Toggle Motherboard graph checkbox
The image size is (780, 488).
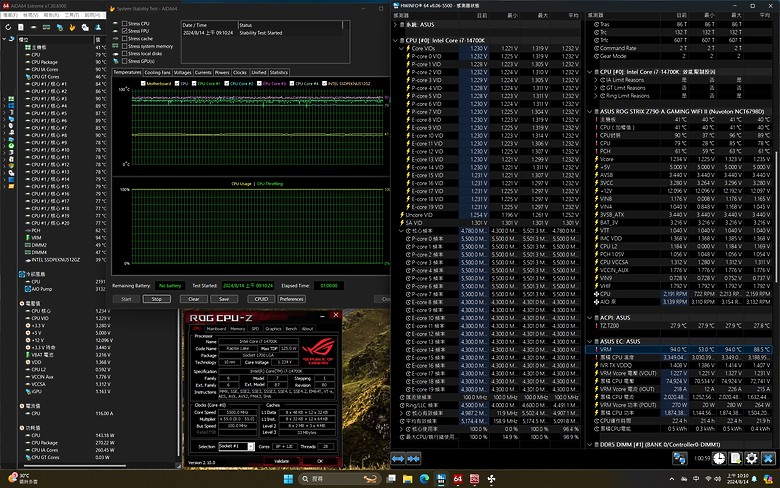(x=143, y=84)
